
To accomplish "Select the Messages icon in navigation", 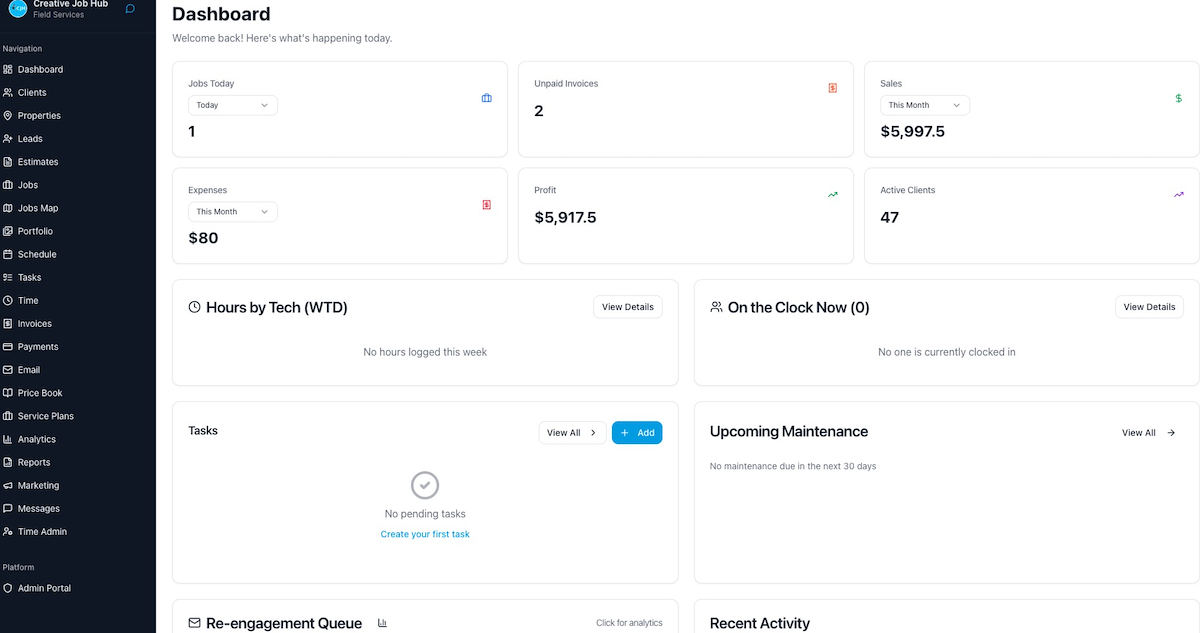I will point(10,508).
